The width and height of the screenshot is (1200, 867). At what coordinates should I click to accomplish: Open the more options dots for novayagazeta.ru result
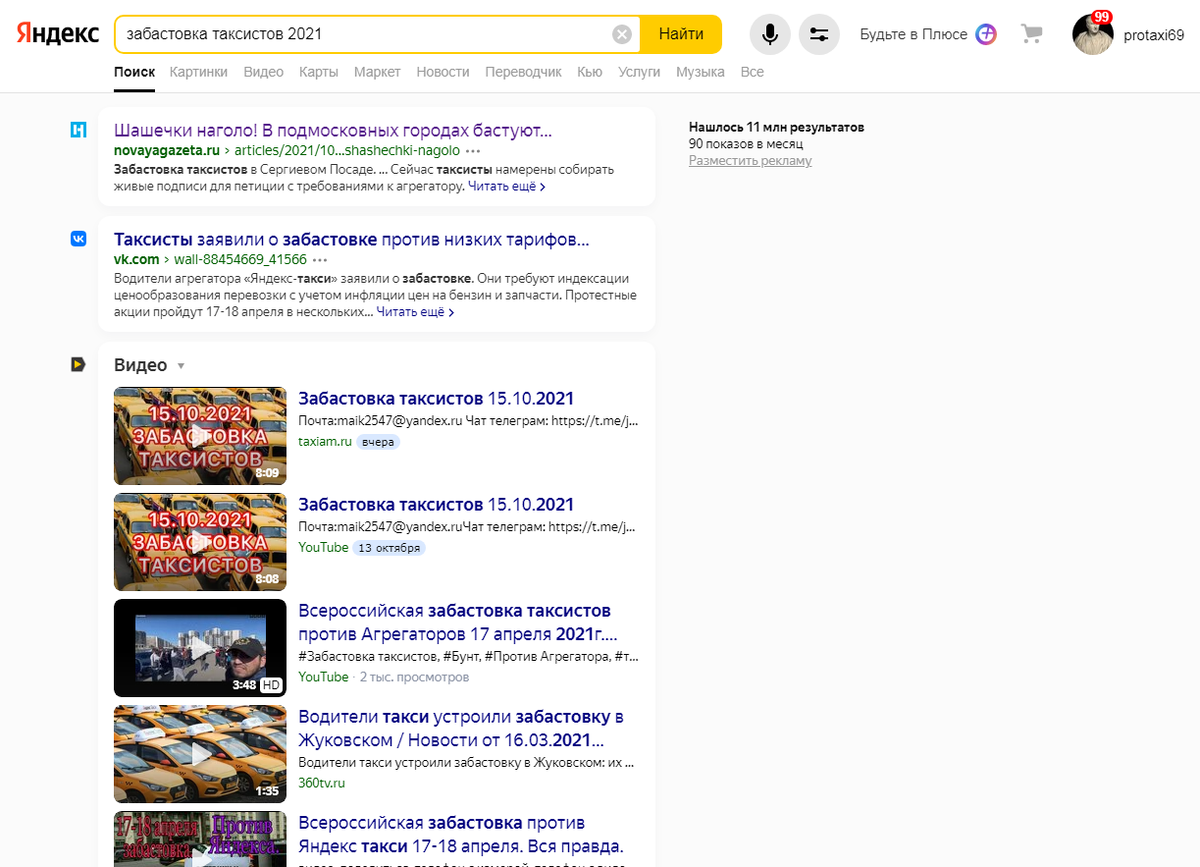coord(473,151)
